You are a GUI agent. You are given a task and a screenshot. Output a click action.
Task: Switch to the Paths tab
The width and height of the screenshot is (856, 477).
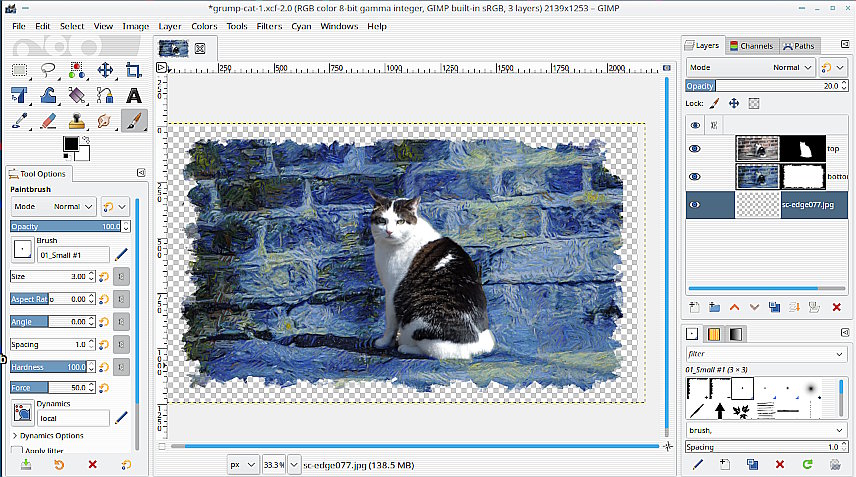point(799,46)
